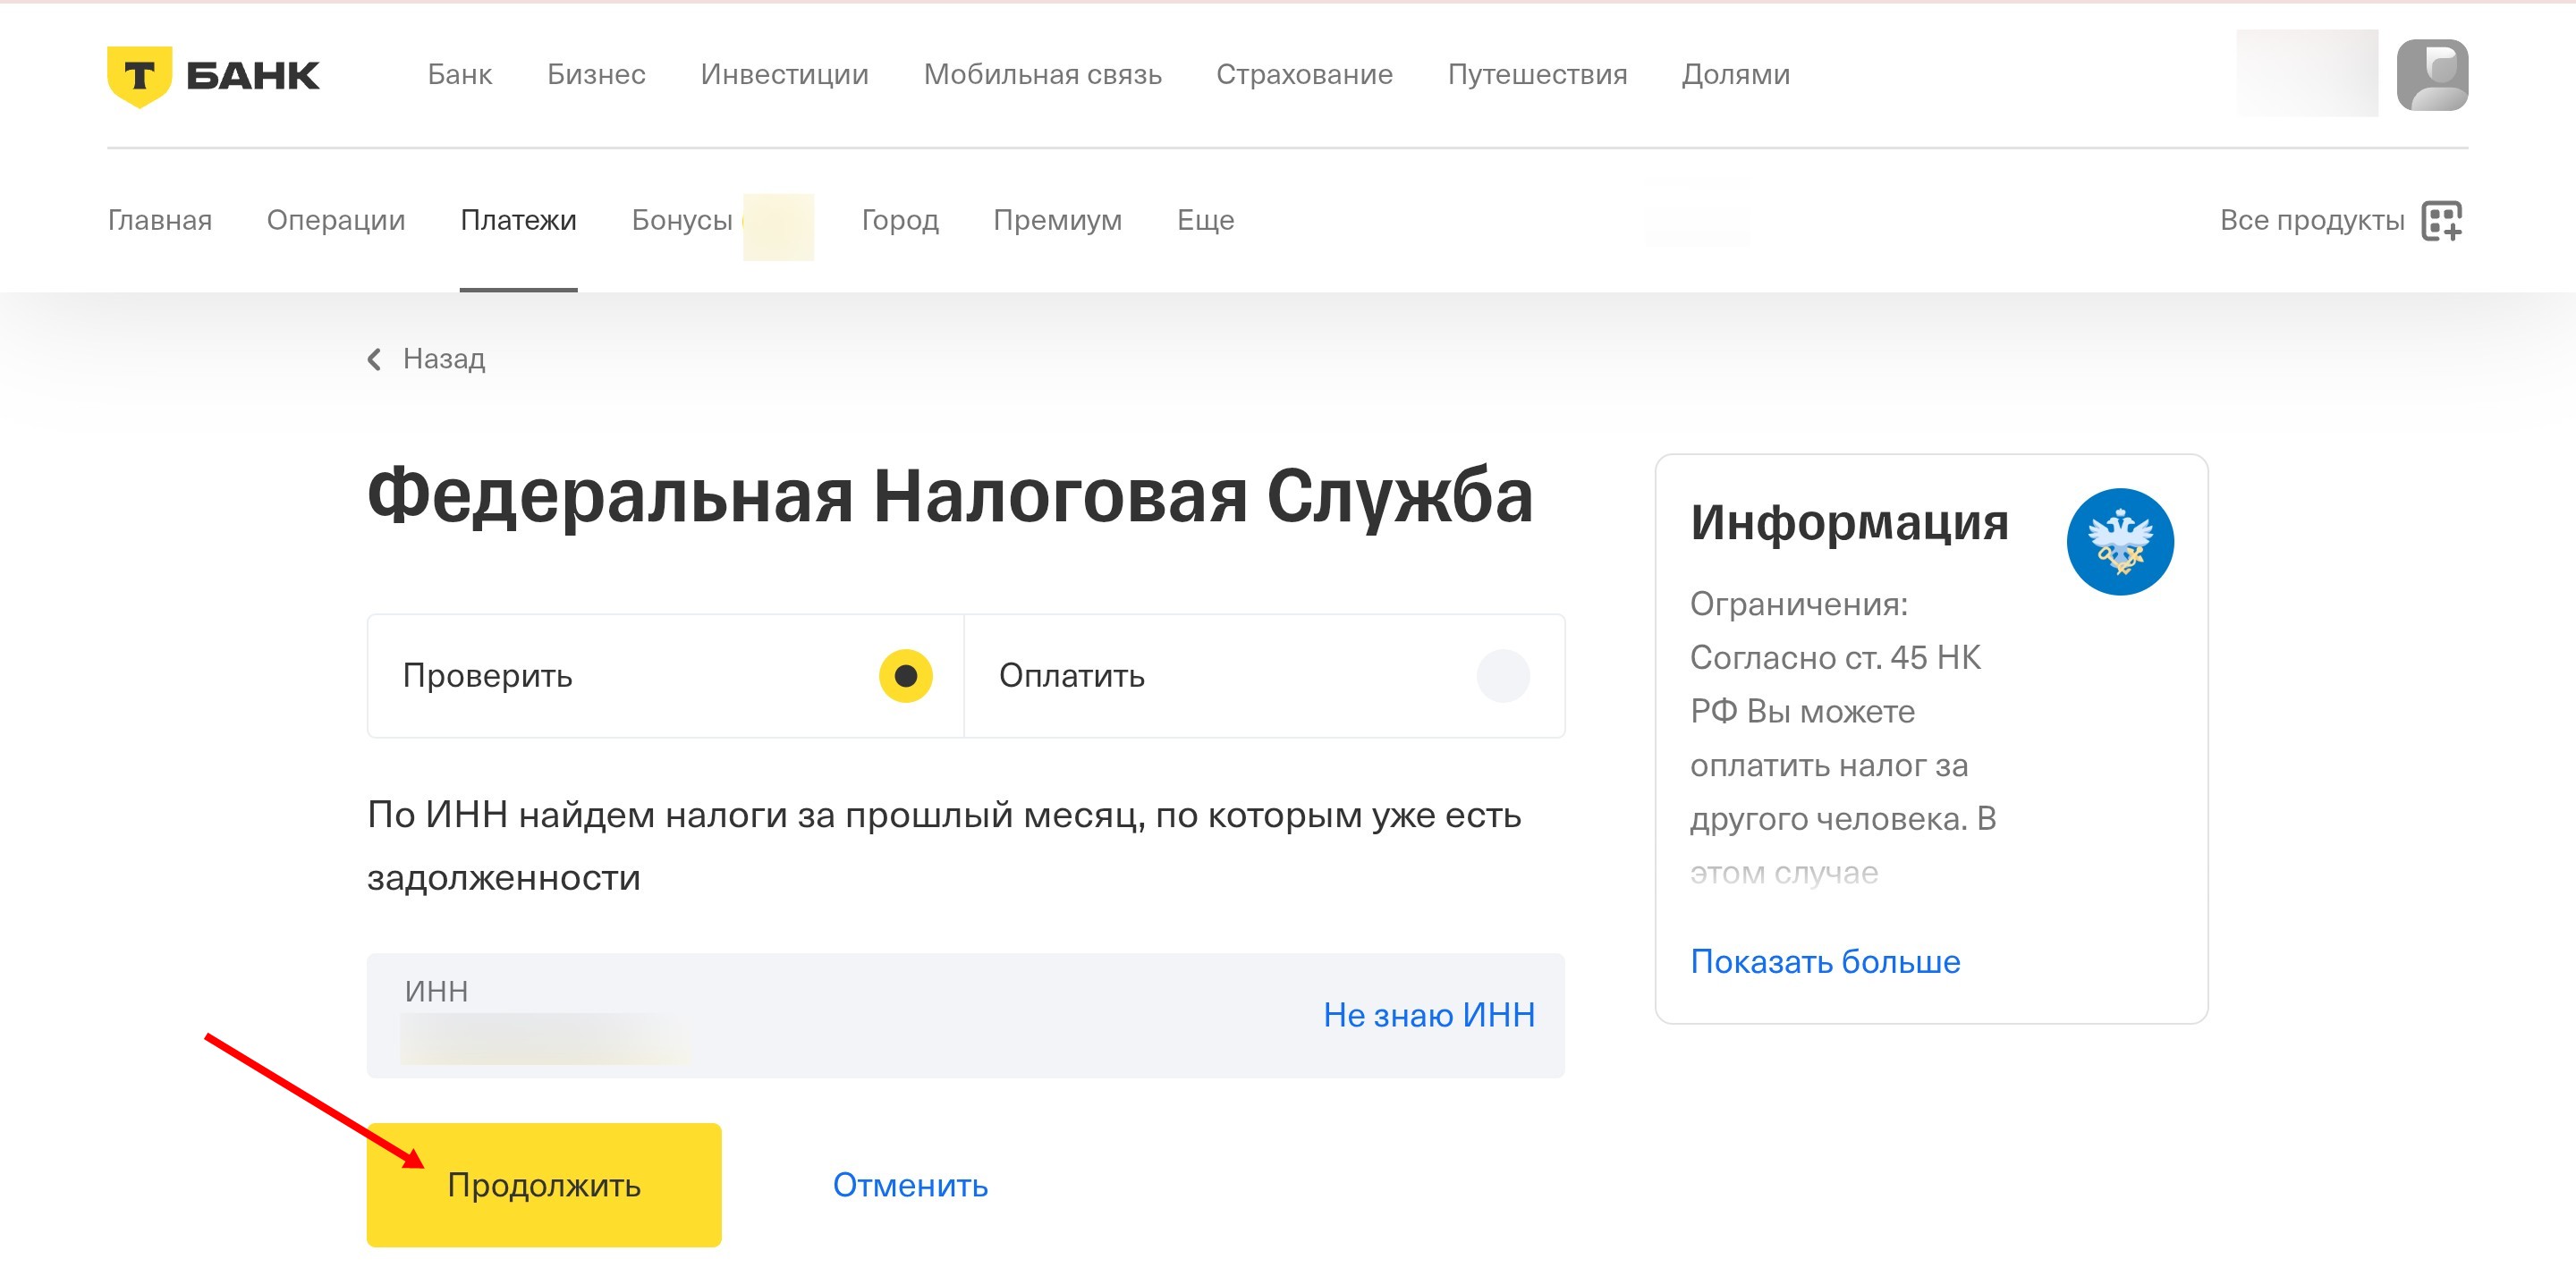This screenshot has height=1276, width=2576.
Task: Expand the Еще menu
Action: pyautogui.click(x=1205, y=220)
